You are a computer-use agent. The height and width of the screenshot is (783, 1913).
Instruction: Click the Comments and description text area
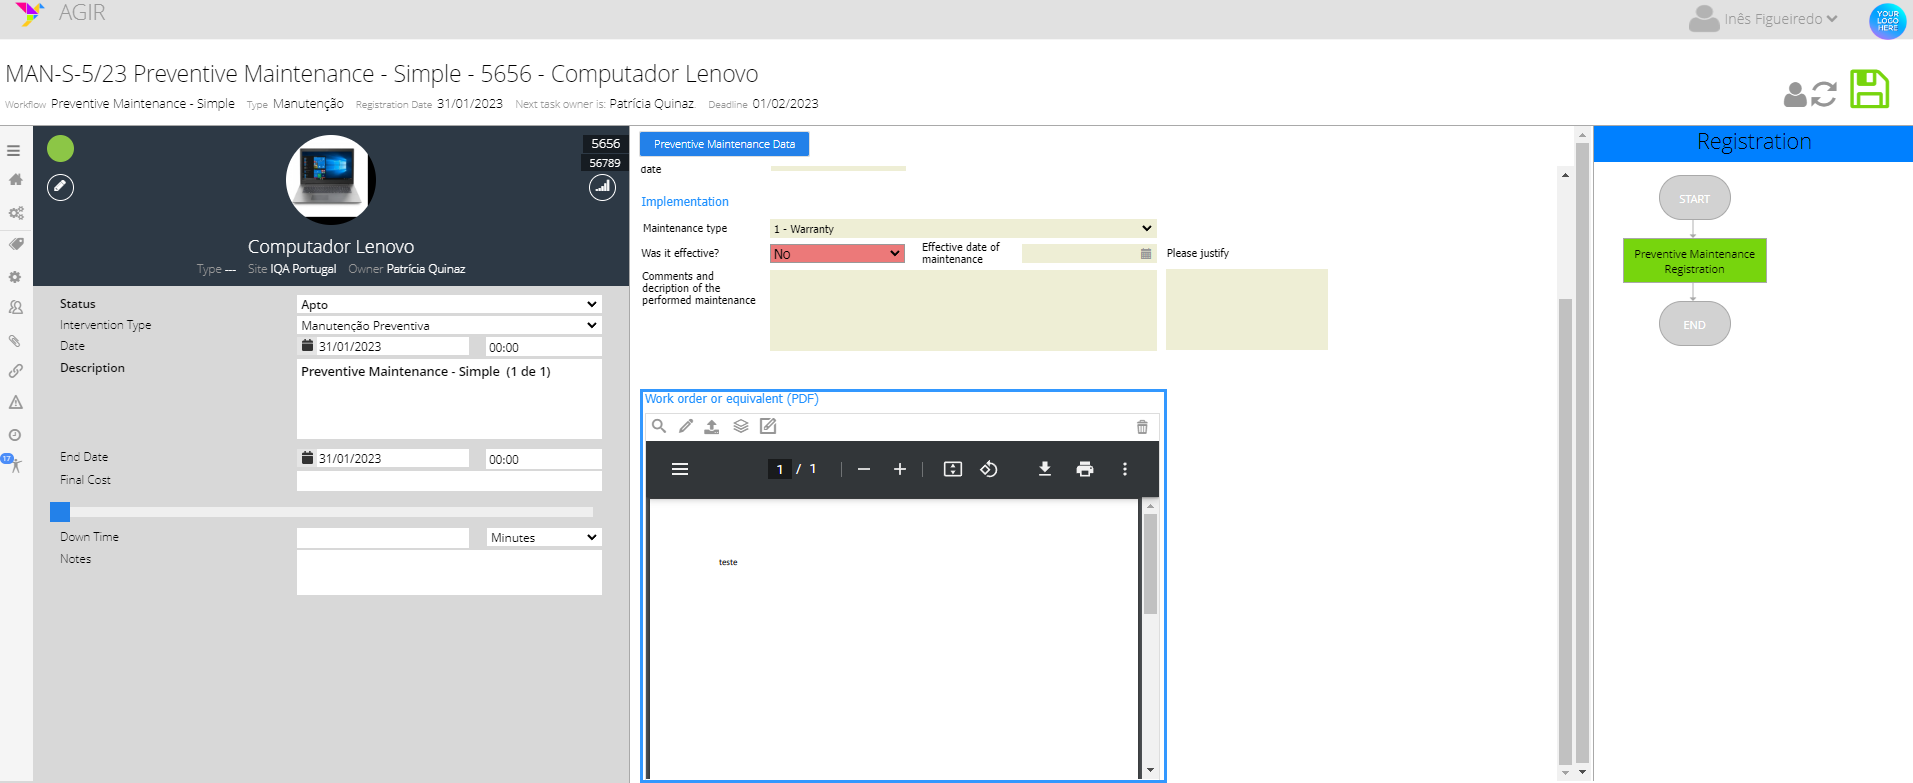[963, 310]
